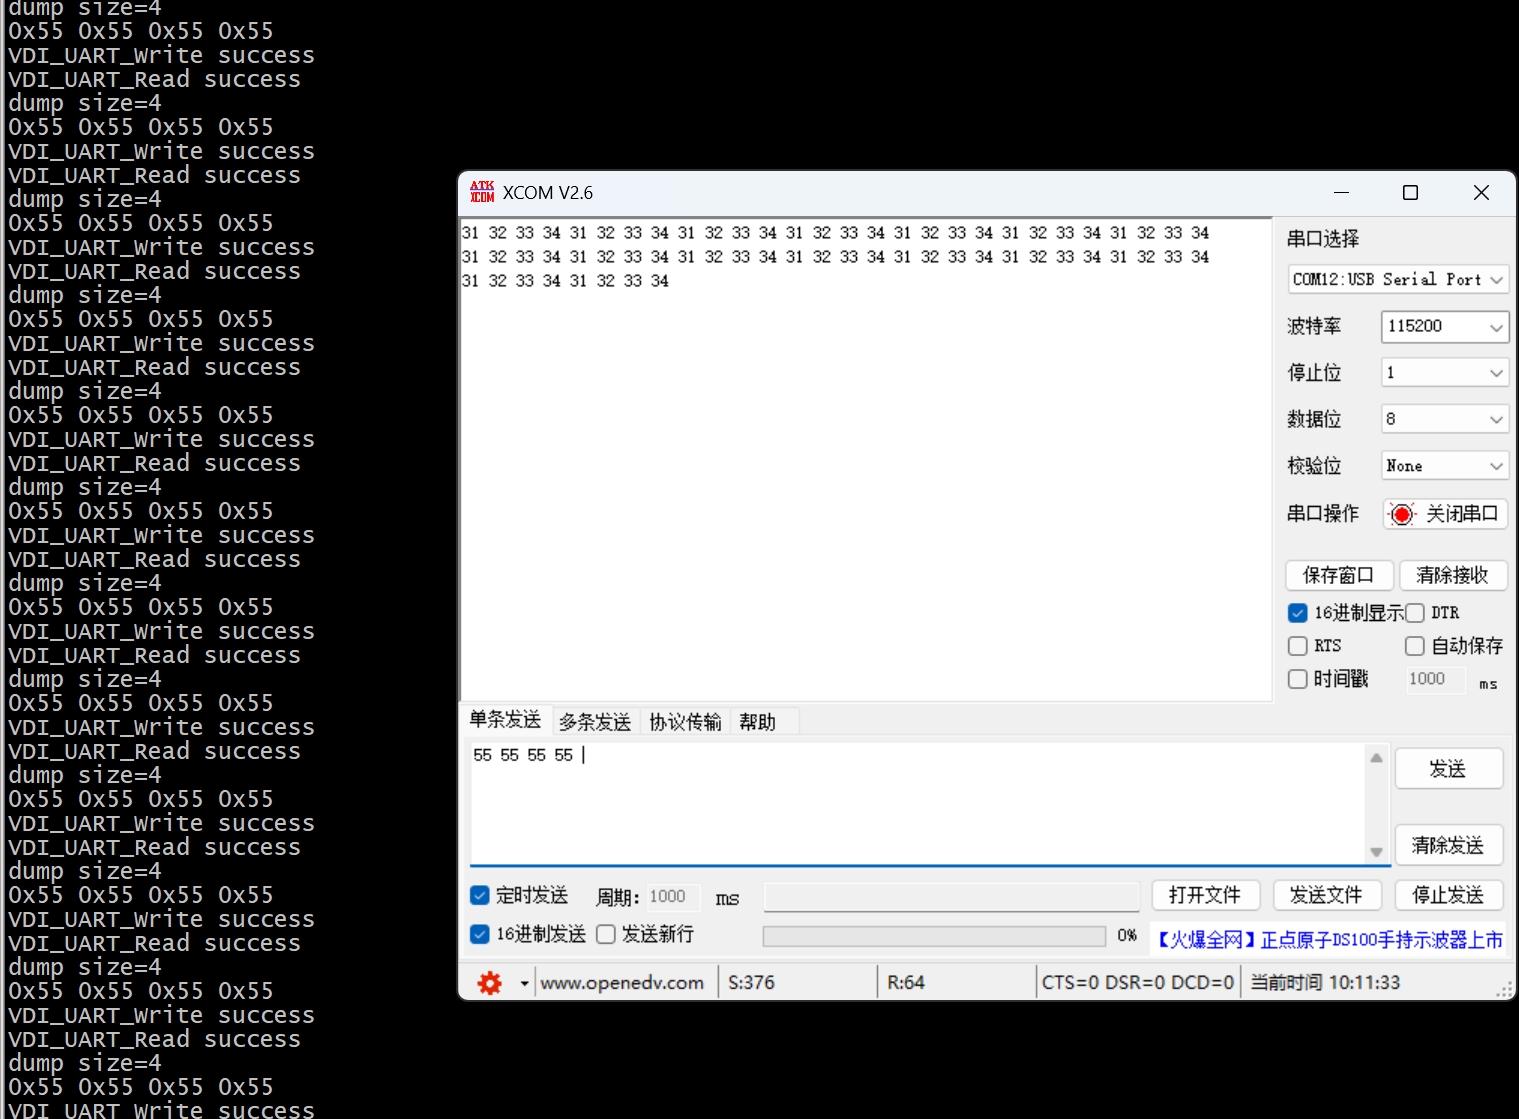Switch to the 协议传输 tab

[685, 722]
